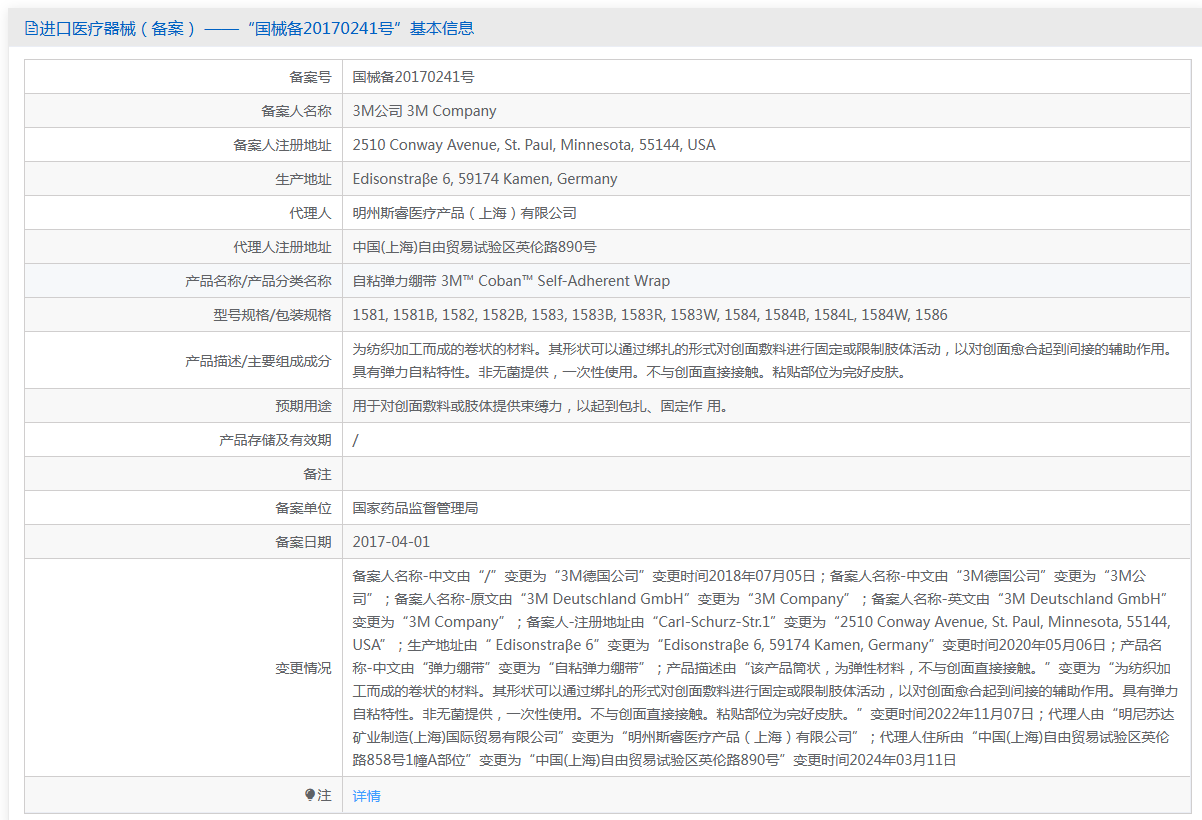Click the 变更情况 label
The width and height of the screenshot is (1202, 820).
click(x=303, y=668)
